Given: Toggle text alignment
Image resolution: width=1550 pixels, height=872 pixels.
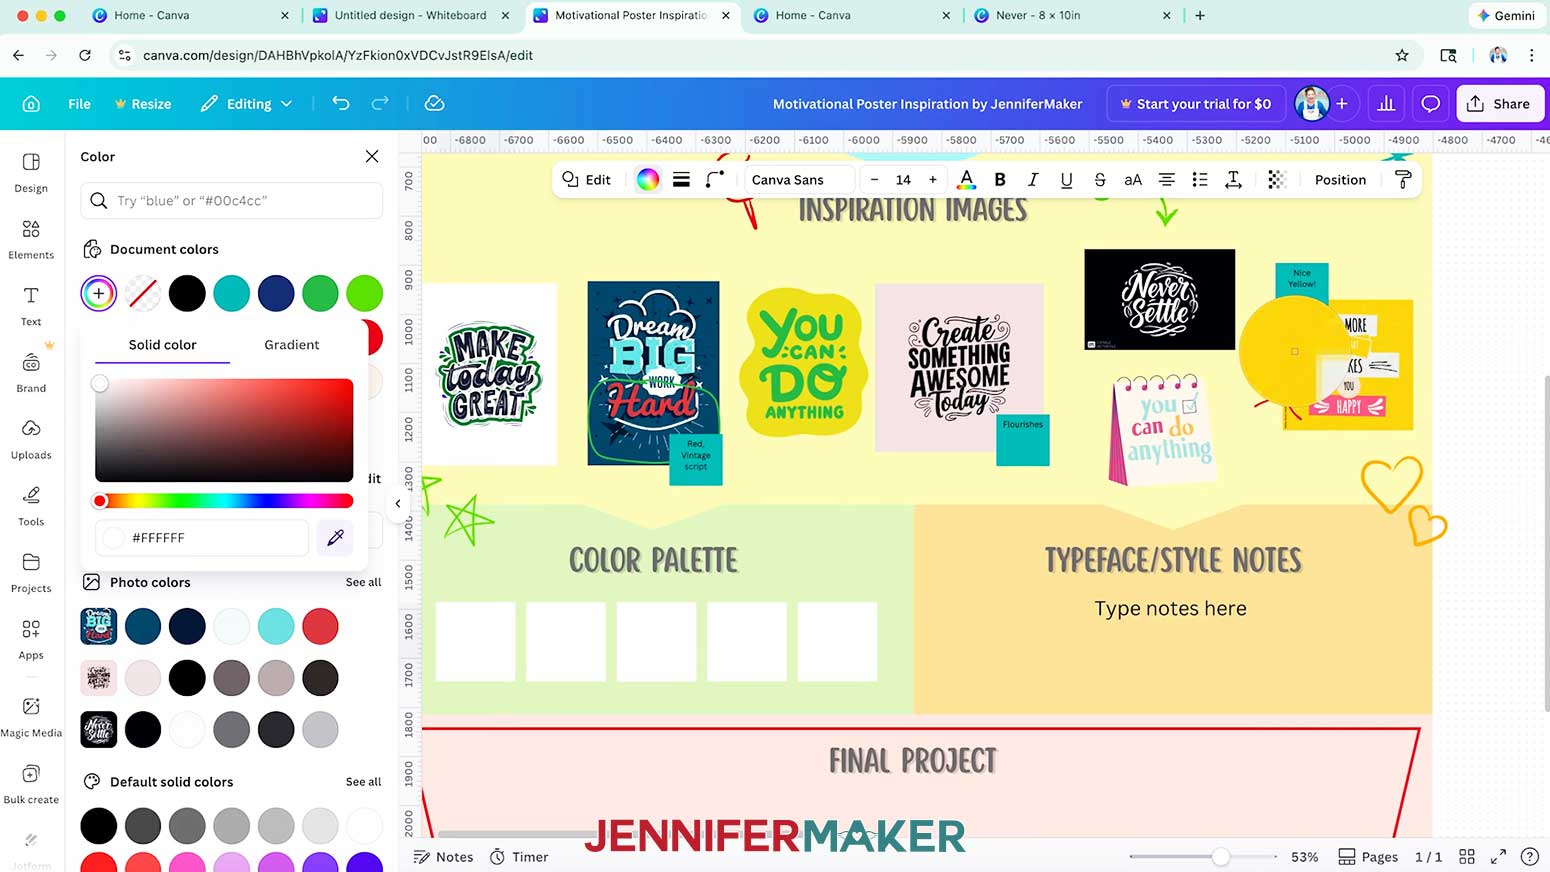Looking at the screenshot, I should [1166, 179].
